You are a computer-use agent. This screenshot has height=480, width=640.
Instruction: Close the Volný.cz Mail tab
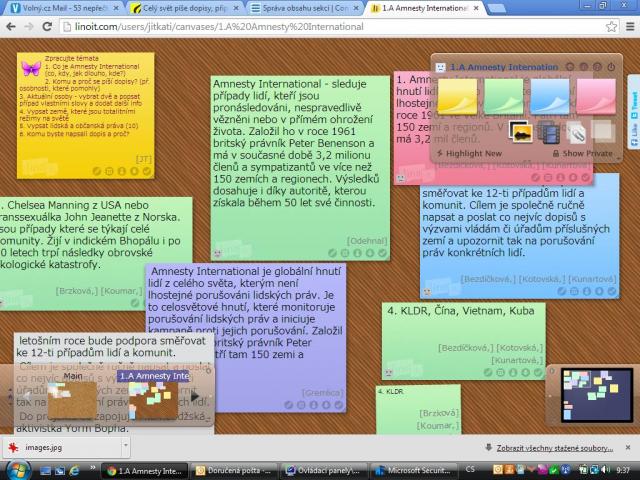click(x=116, y=8)
